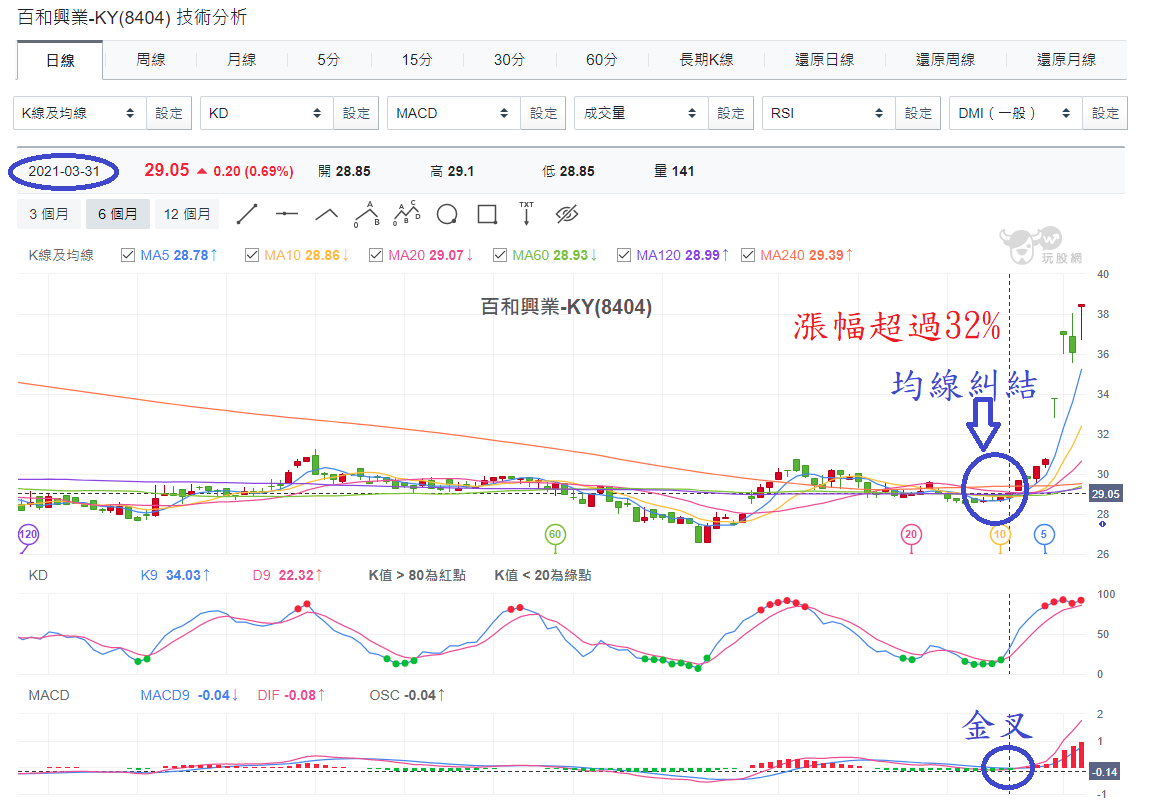Toggle the MA240 moving average checkbox

point(748,255)
